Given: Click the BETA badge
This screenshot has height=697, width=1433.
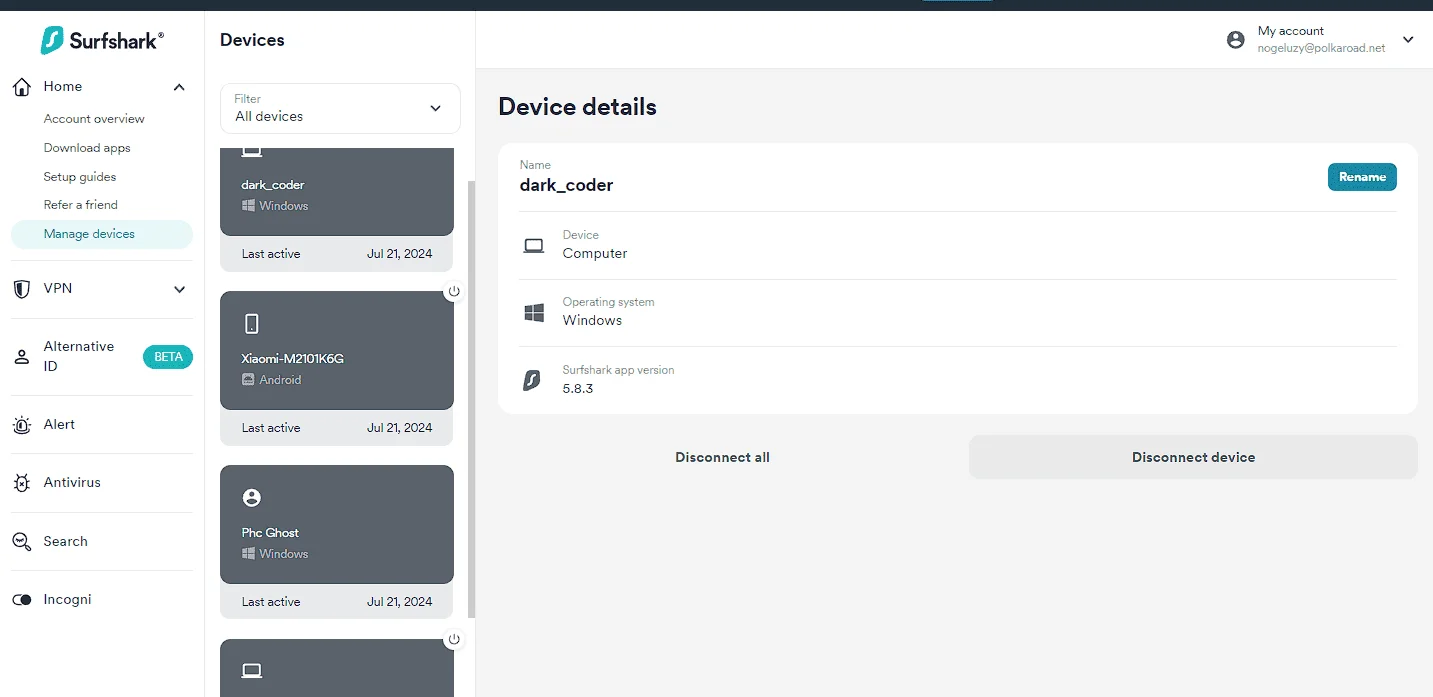Looking at the screenshot, I should point(168,357).
